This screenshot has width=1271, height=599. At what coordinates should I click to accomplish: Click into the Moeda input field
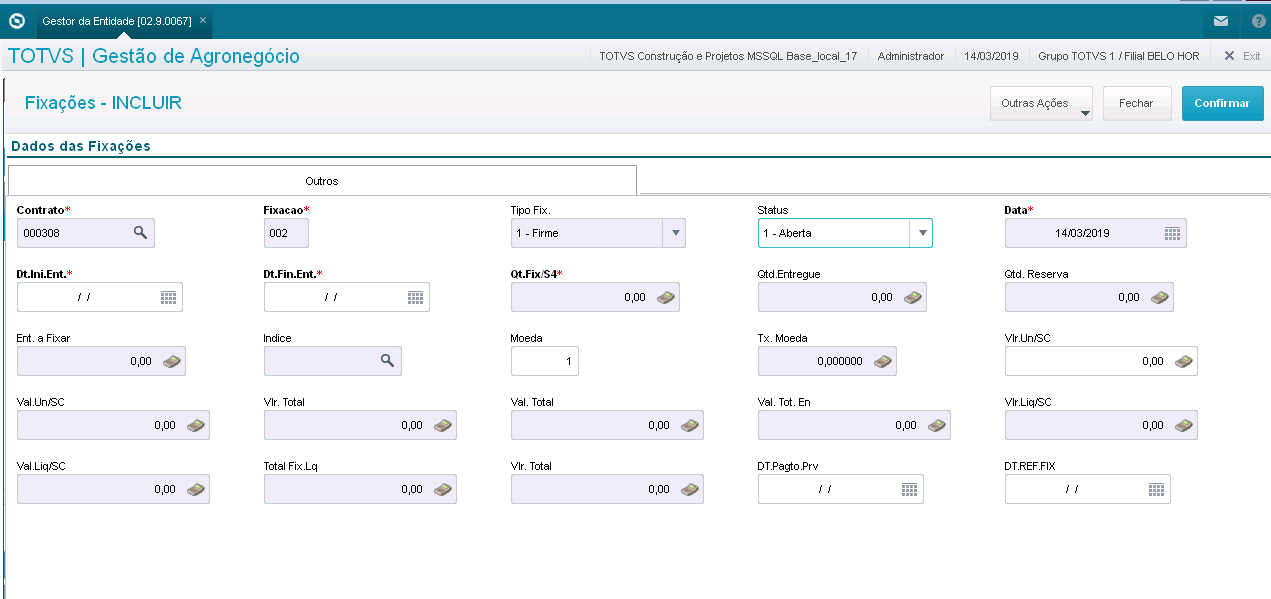point(544,361)
